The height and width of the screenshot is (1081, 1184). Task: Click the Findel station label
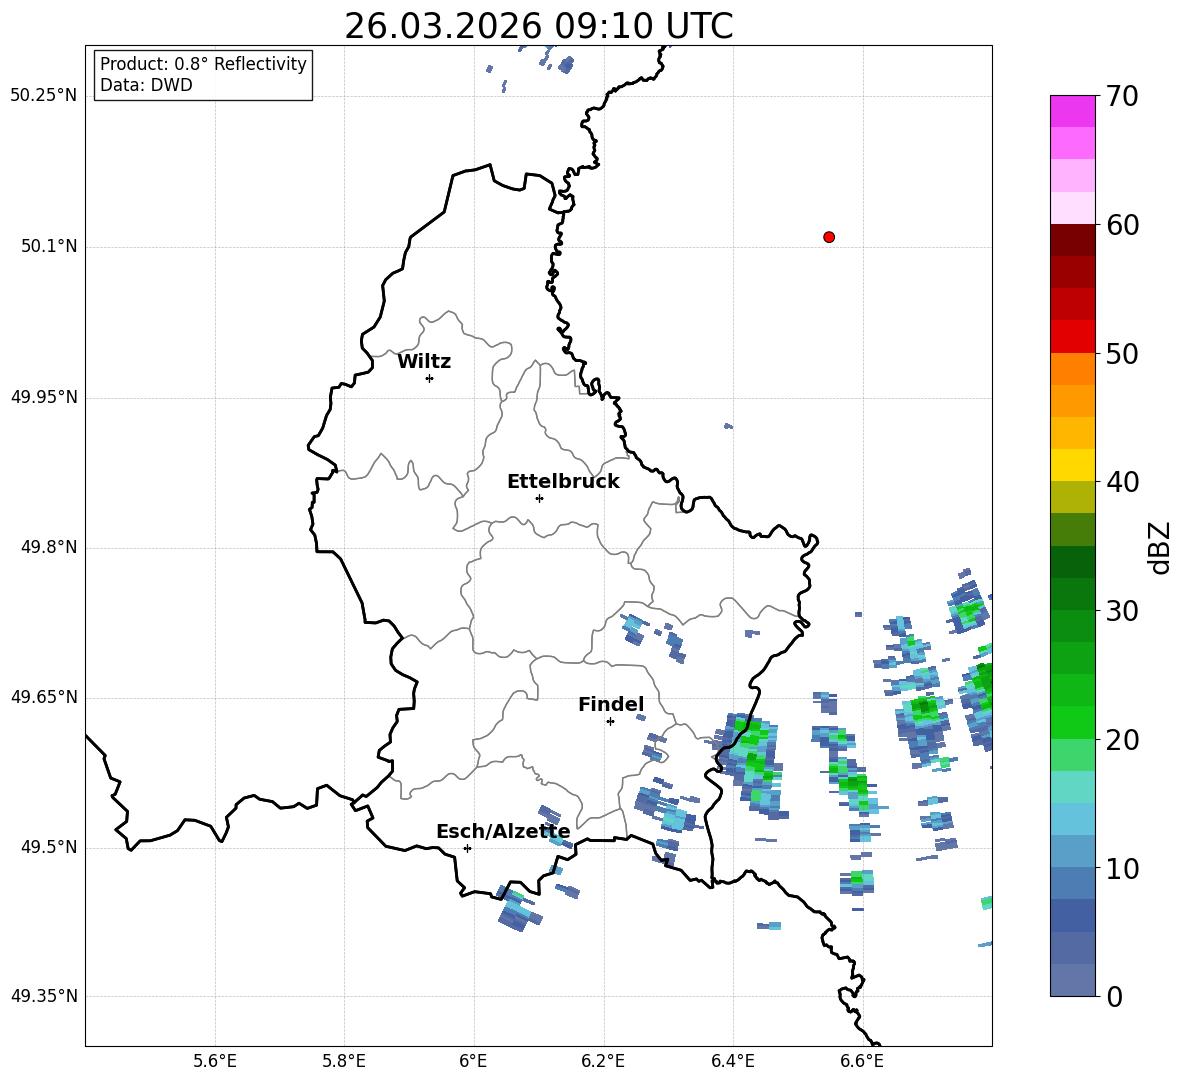tap(611, 704)
